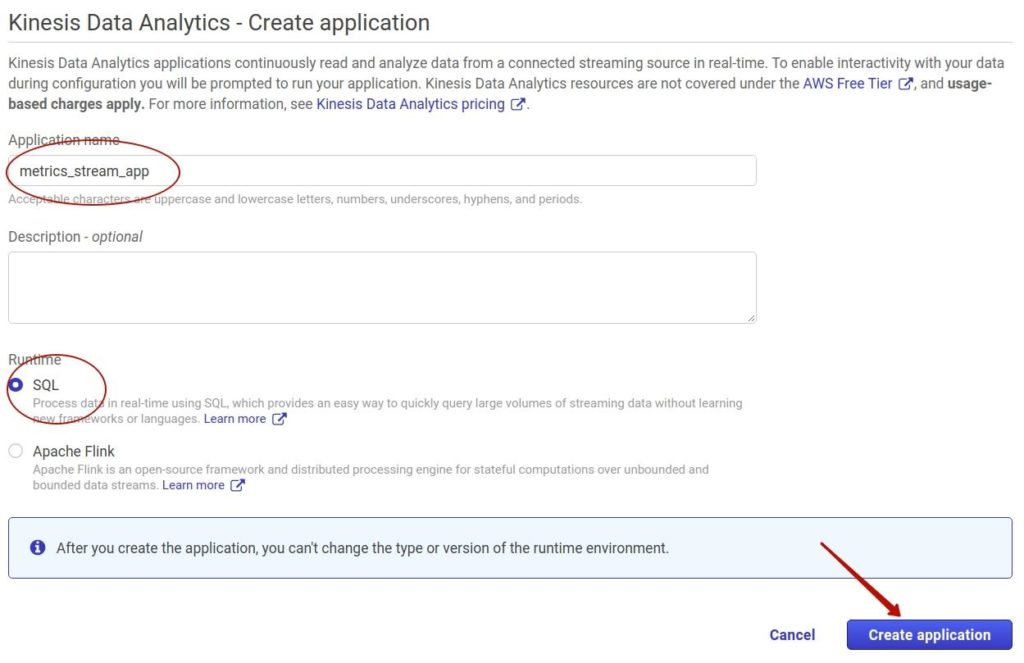Open Learn more link under Apache Flink
This screenshot has height=663, width=1024.
193,485
